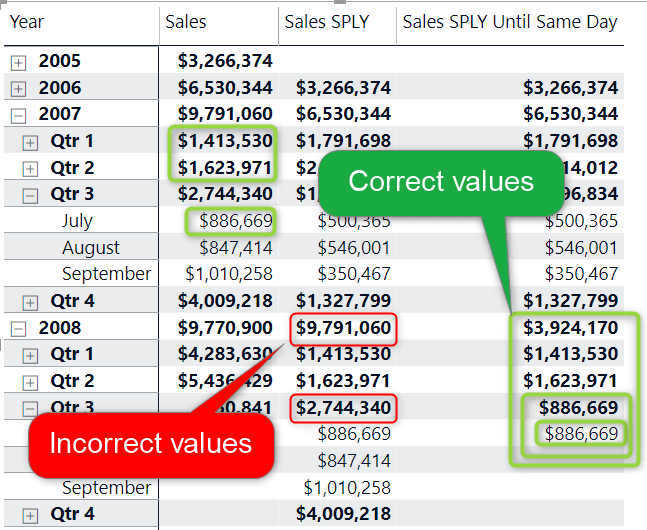
Task: Expand the 2005 year row
Action: point(18,62)
